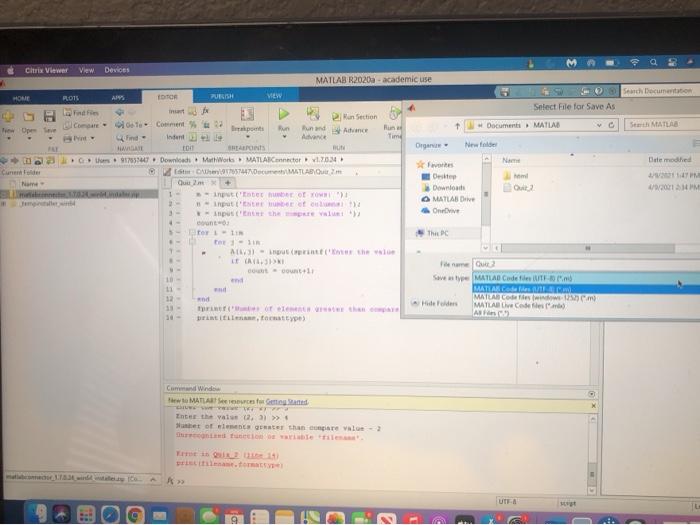The width and height of the screenshot is (700, 525).
Task: Open the Getting Started link
Action: coord(286,401)
